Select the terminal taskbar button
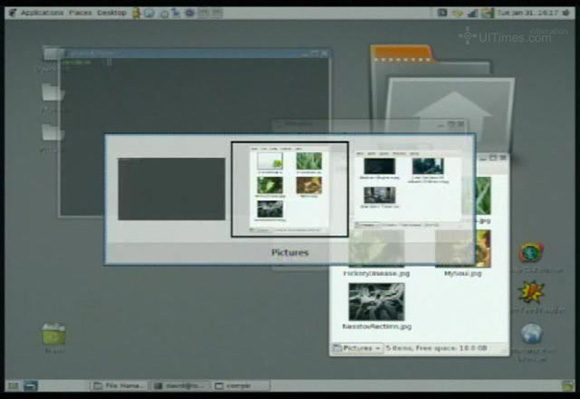The width and height of the screenshot is (580, 399). (181, 386)
